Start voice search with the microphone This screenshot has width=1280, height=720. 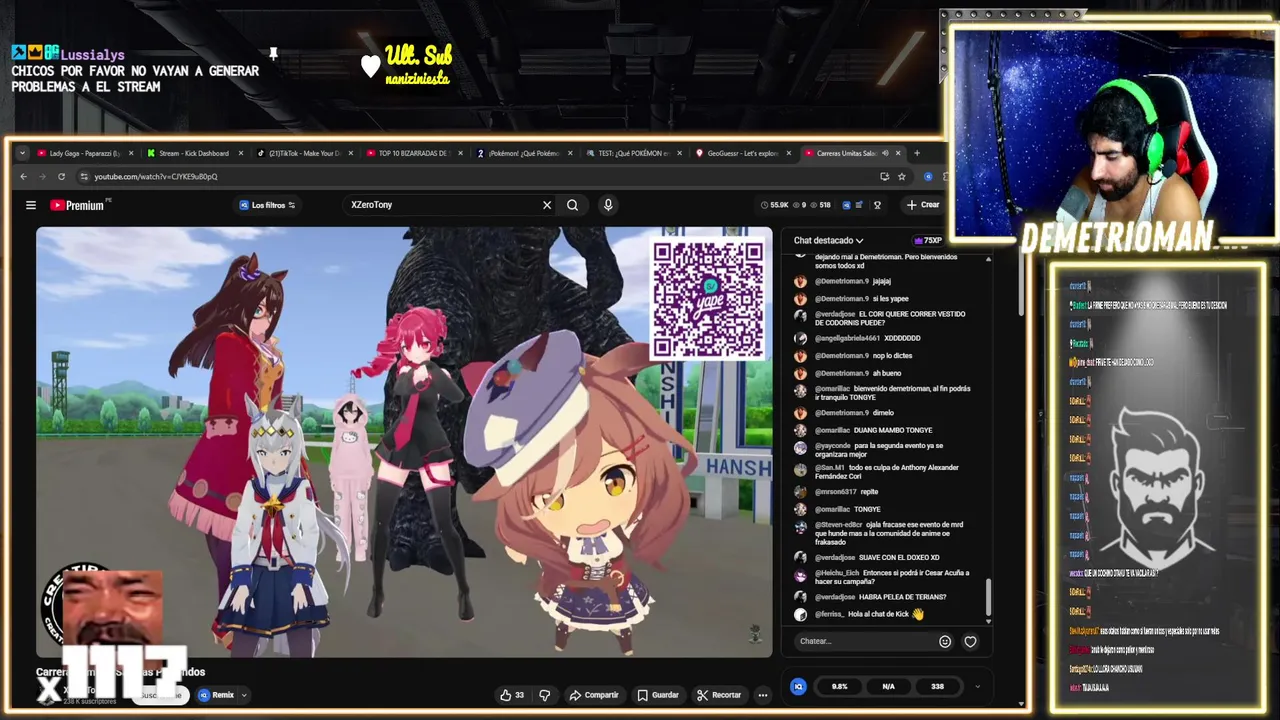click(608, 205)
